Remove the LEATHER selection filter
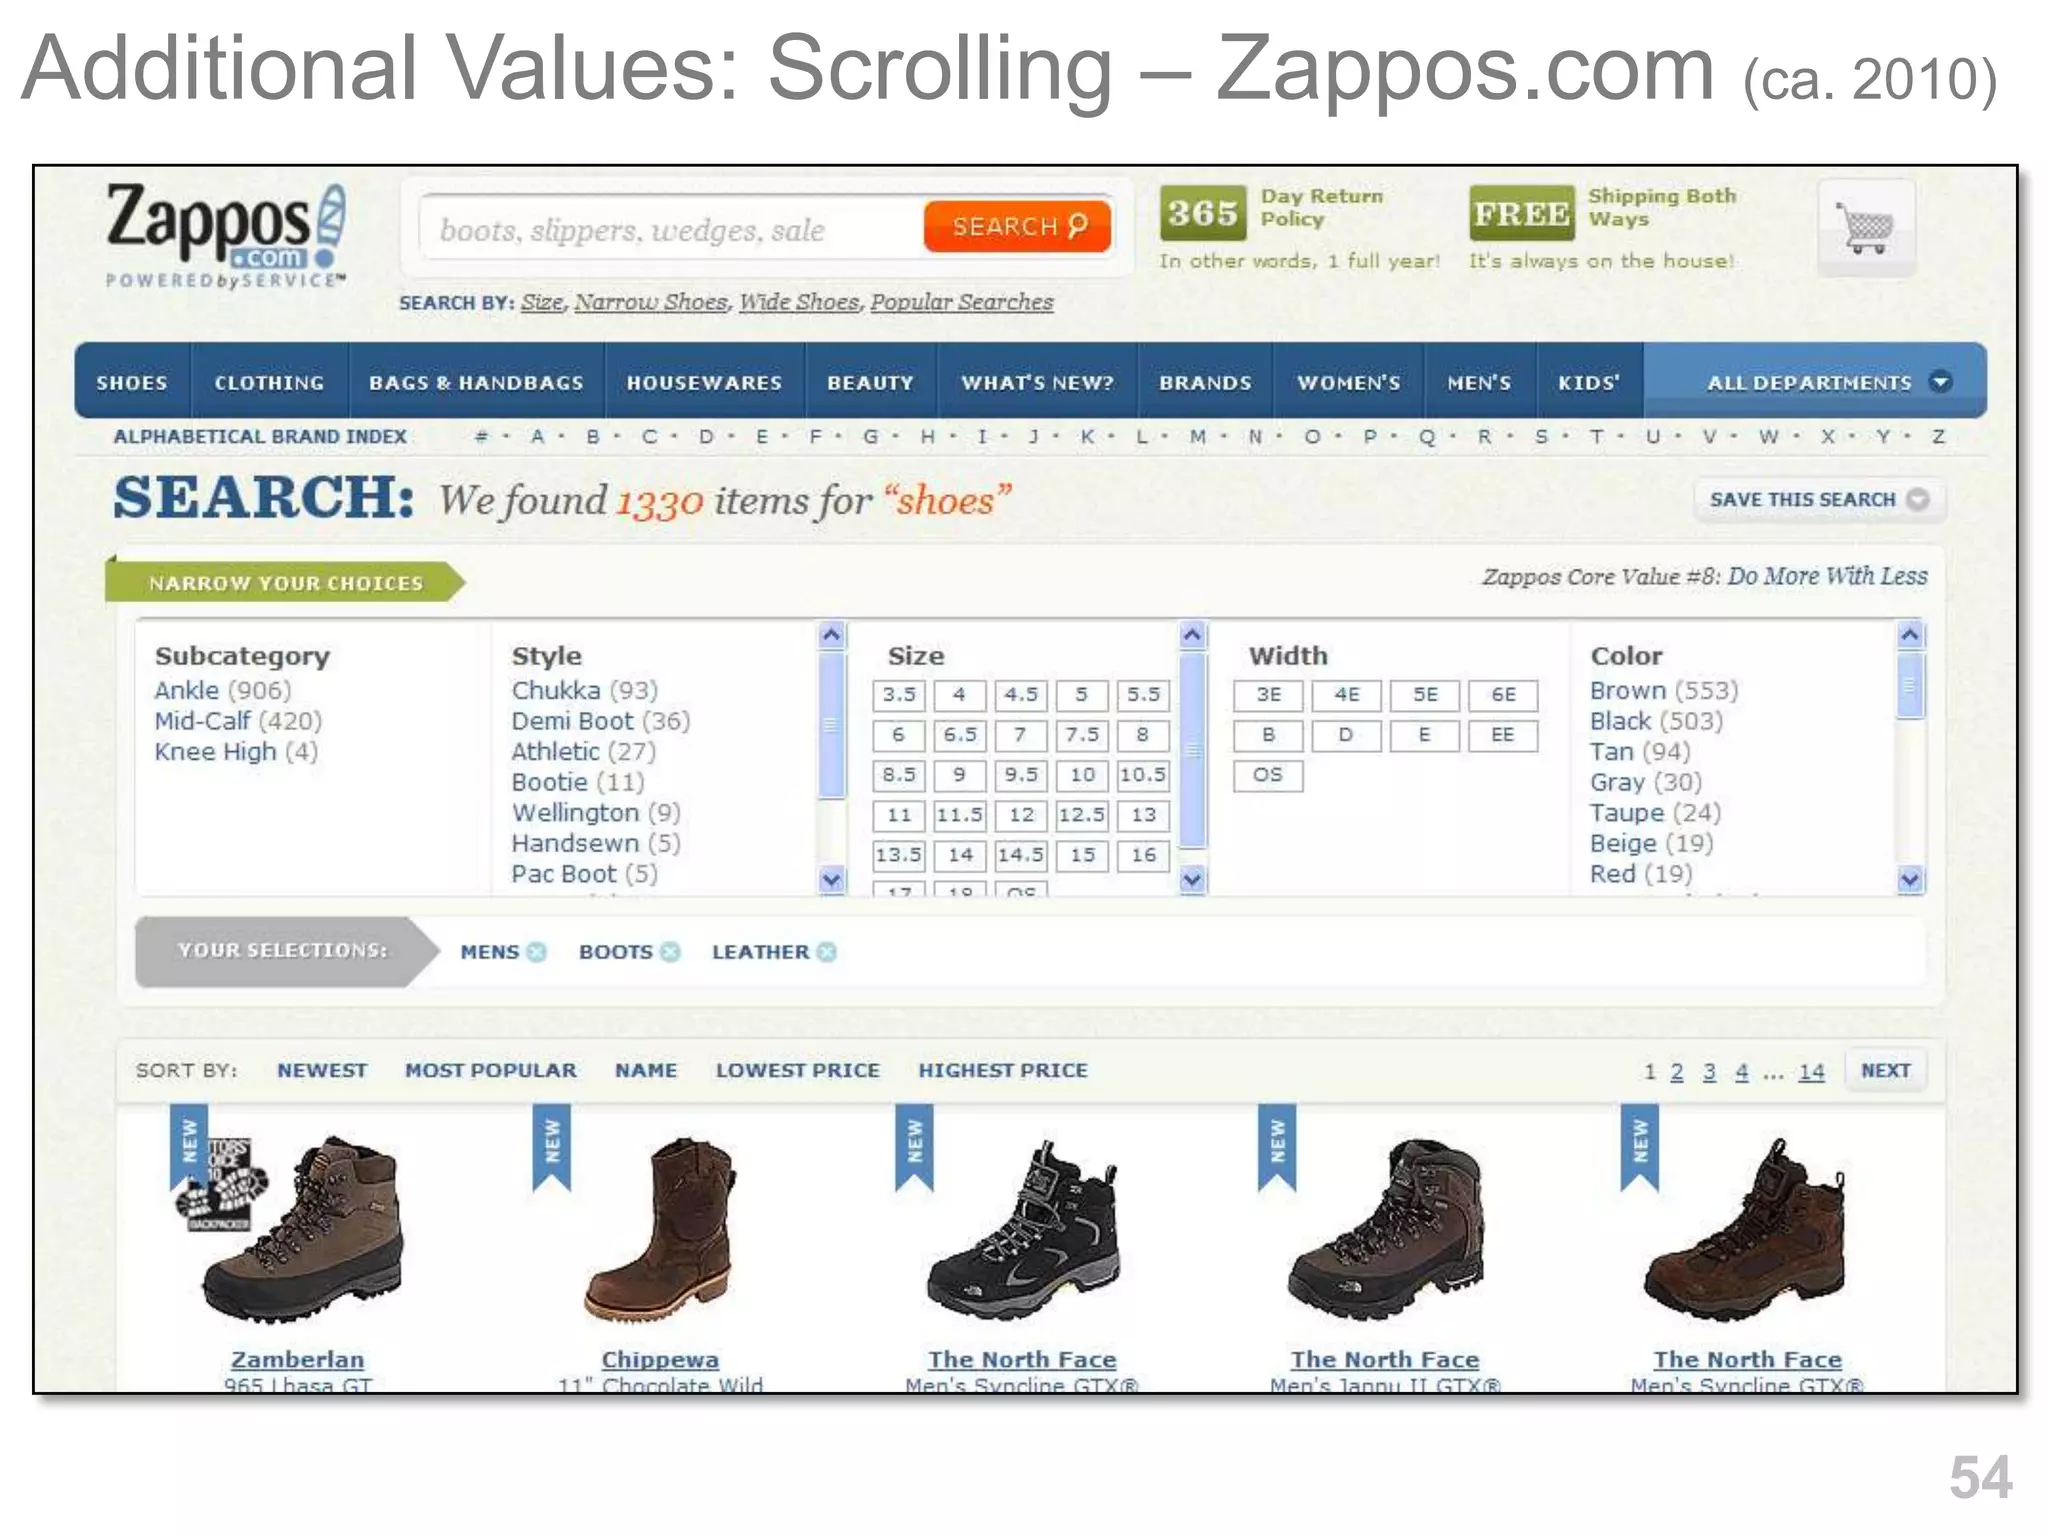Image resolution: width=2048 pixels, height=1536 pixels. pos(826,952)
